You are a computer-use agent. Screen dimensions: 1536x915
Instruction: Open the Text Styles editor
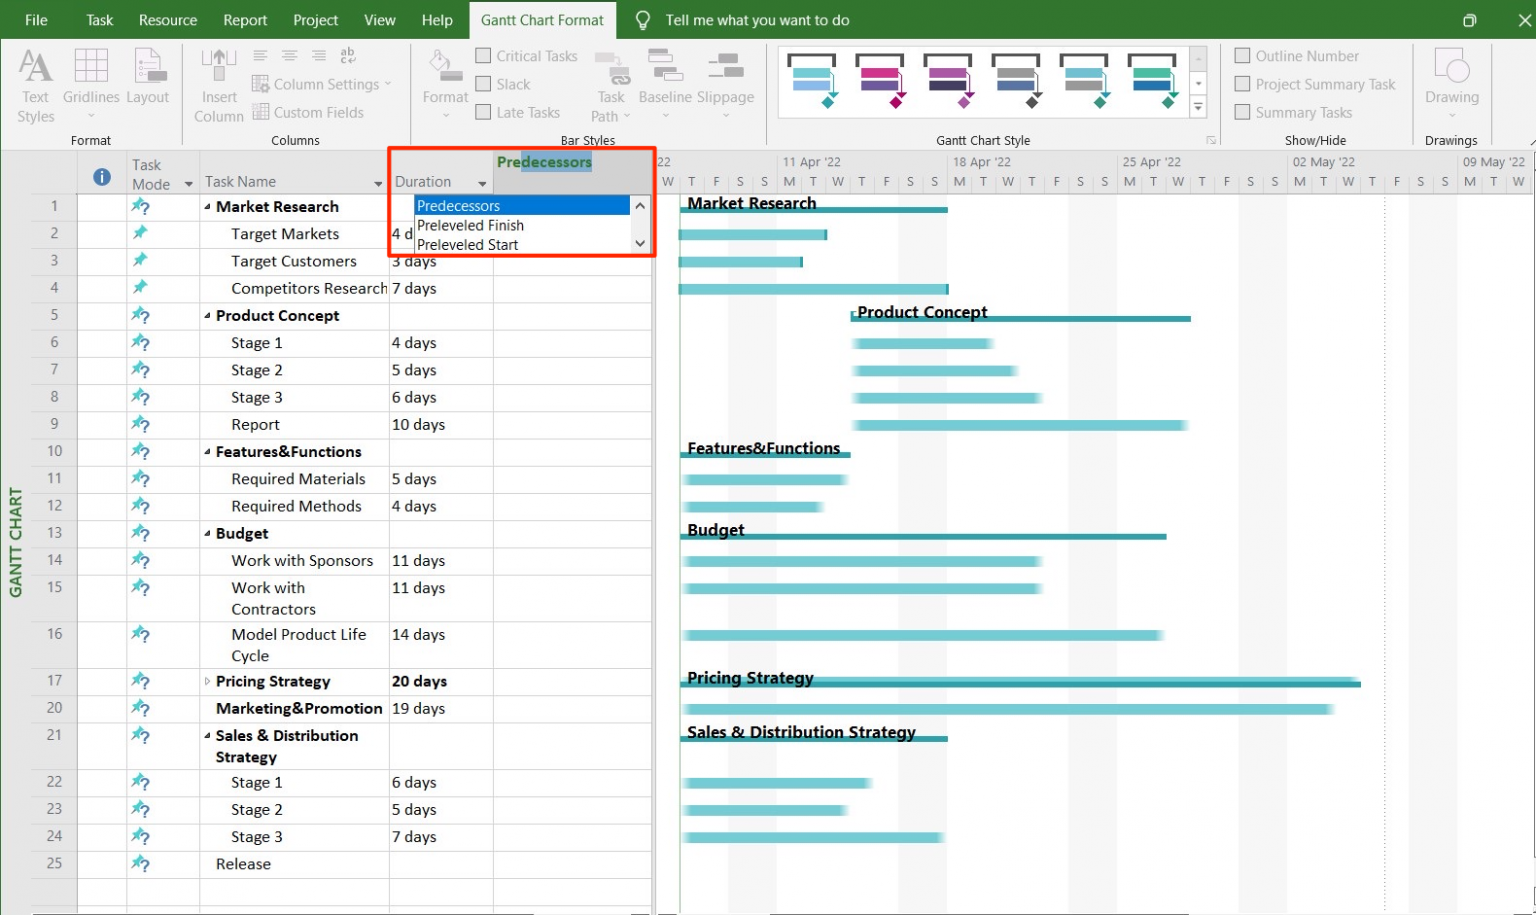pyautogui.click(x=35, y=83)
